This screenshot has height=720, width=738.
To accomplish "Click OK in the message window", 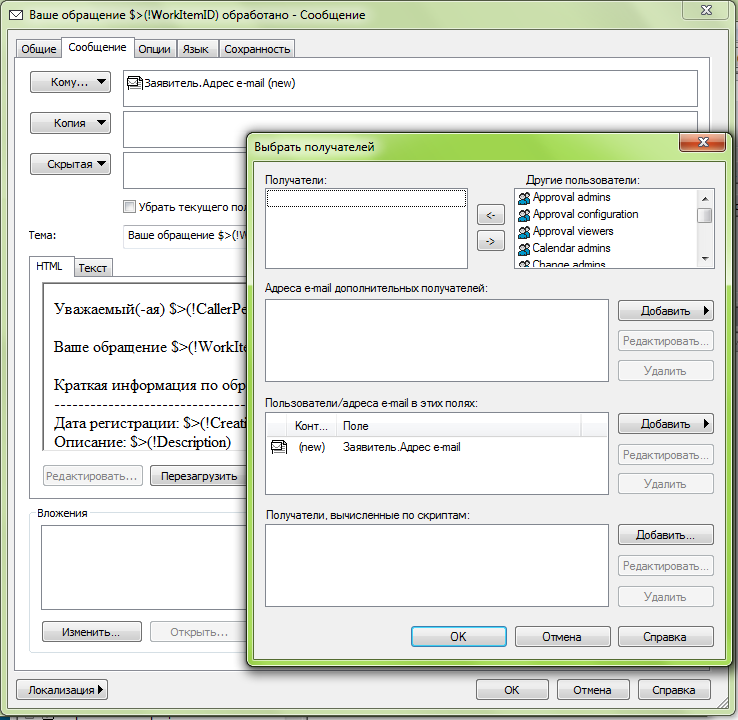I will tap(512, 690).
